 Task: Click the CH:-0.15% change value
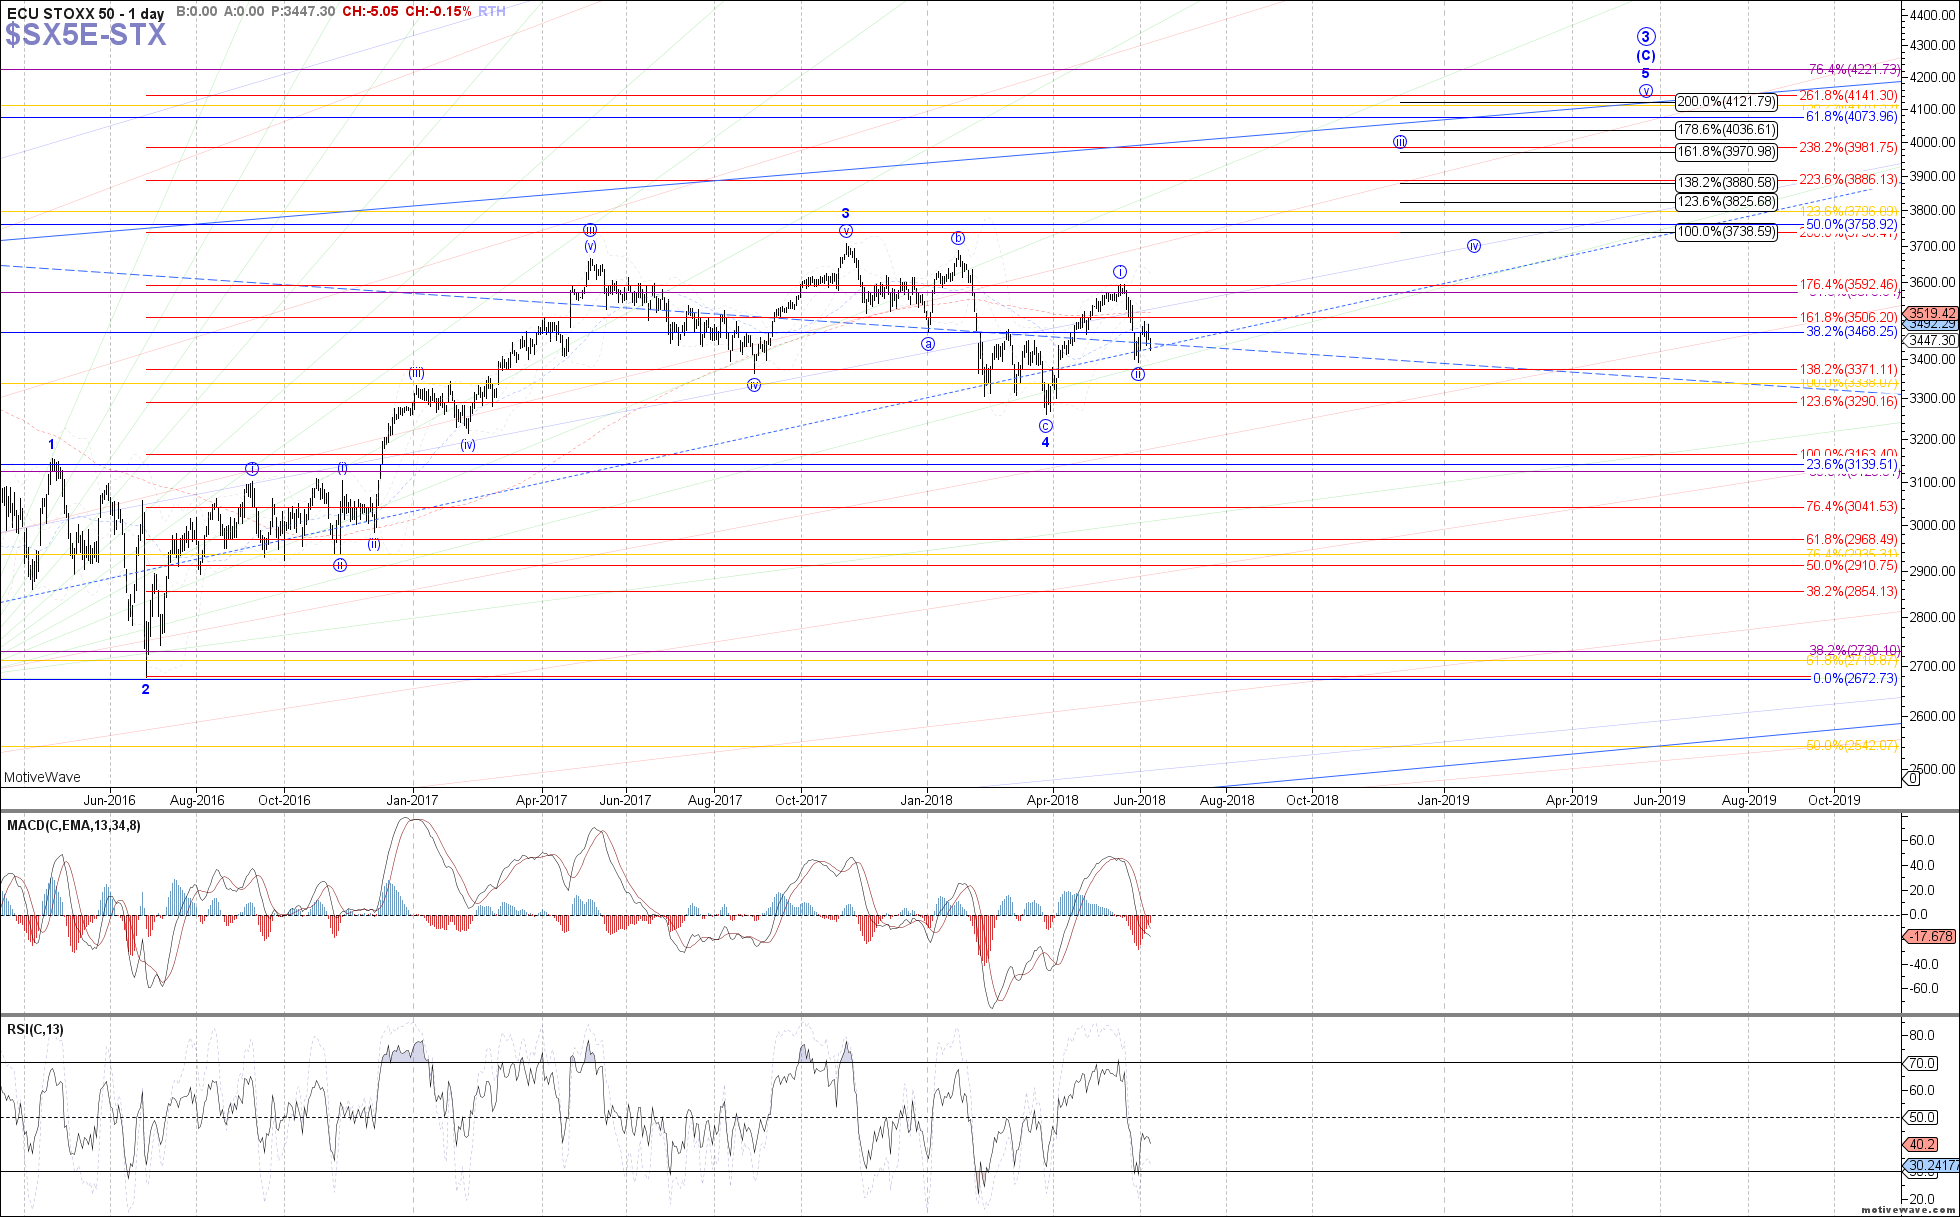436,11
